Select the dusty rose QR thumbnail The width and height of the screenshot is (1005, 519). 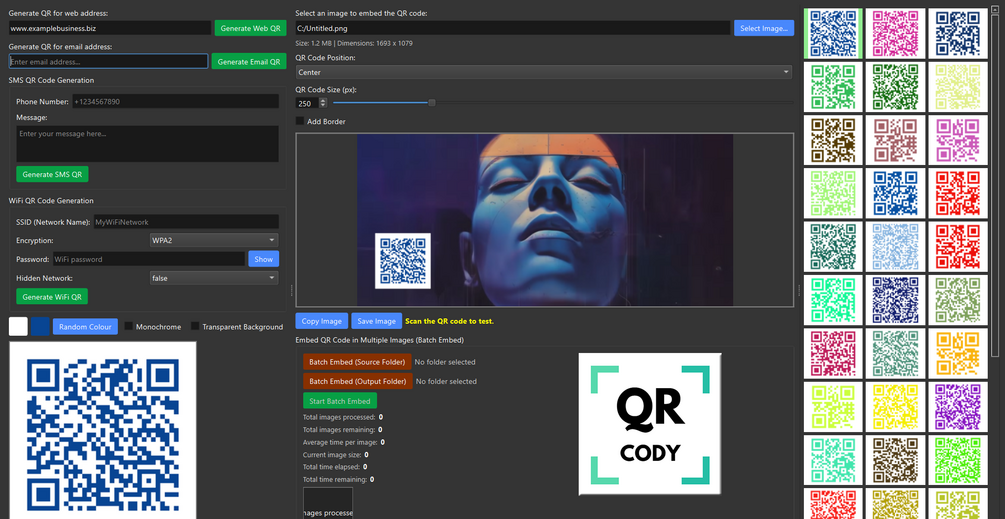895,140
